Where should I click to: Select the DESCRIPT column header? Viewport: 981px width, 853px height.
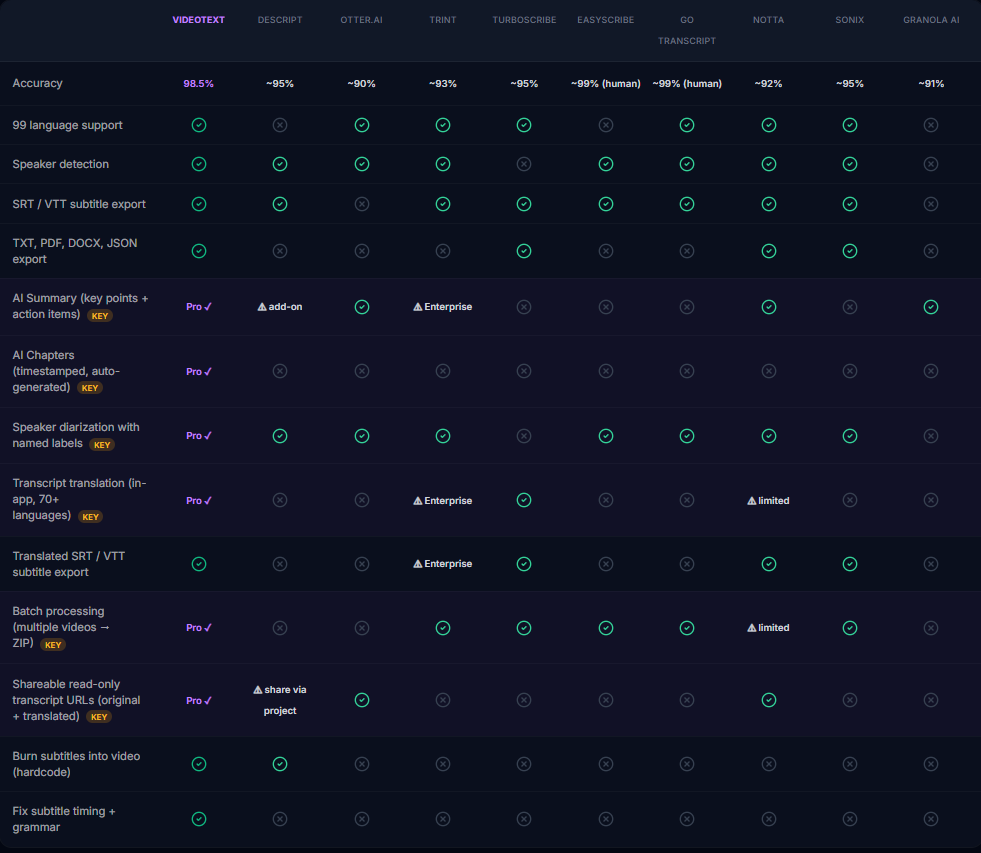click(280, 20)
